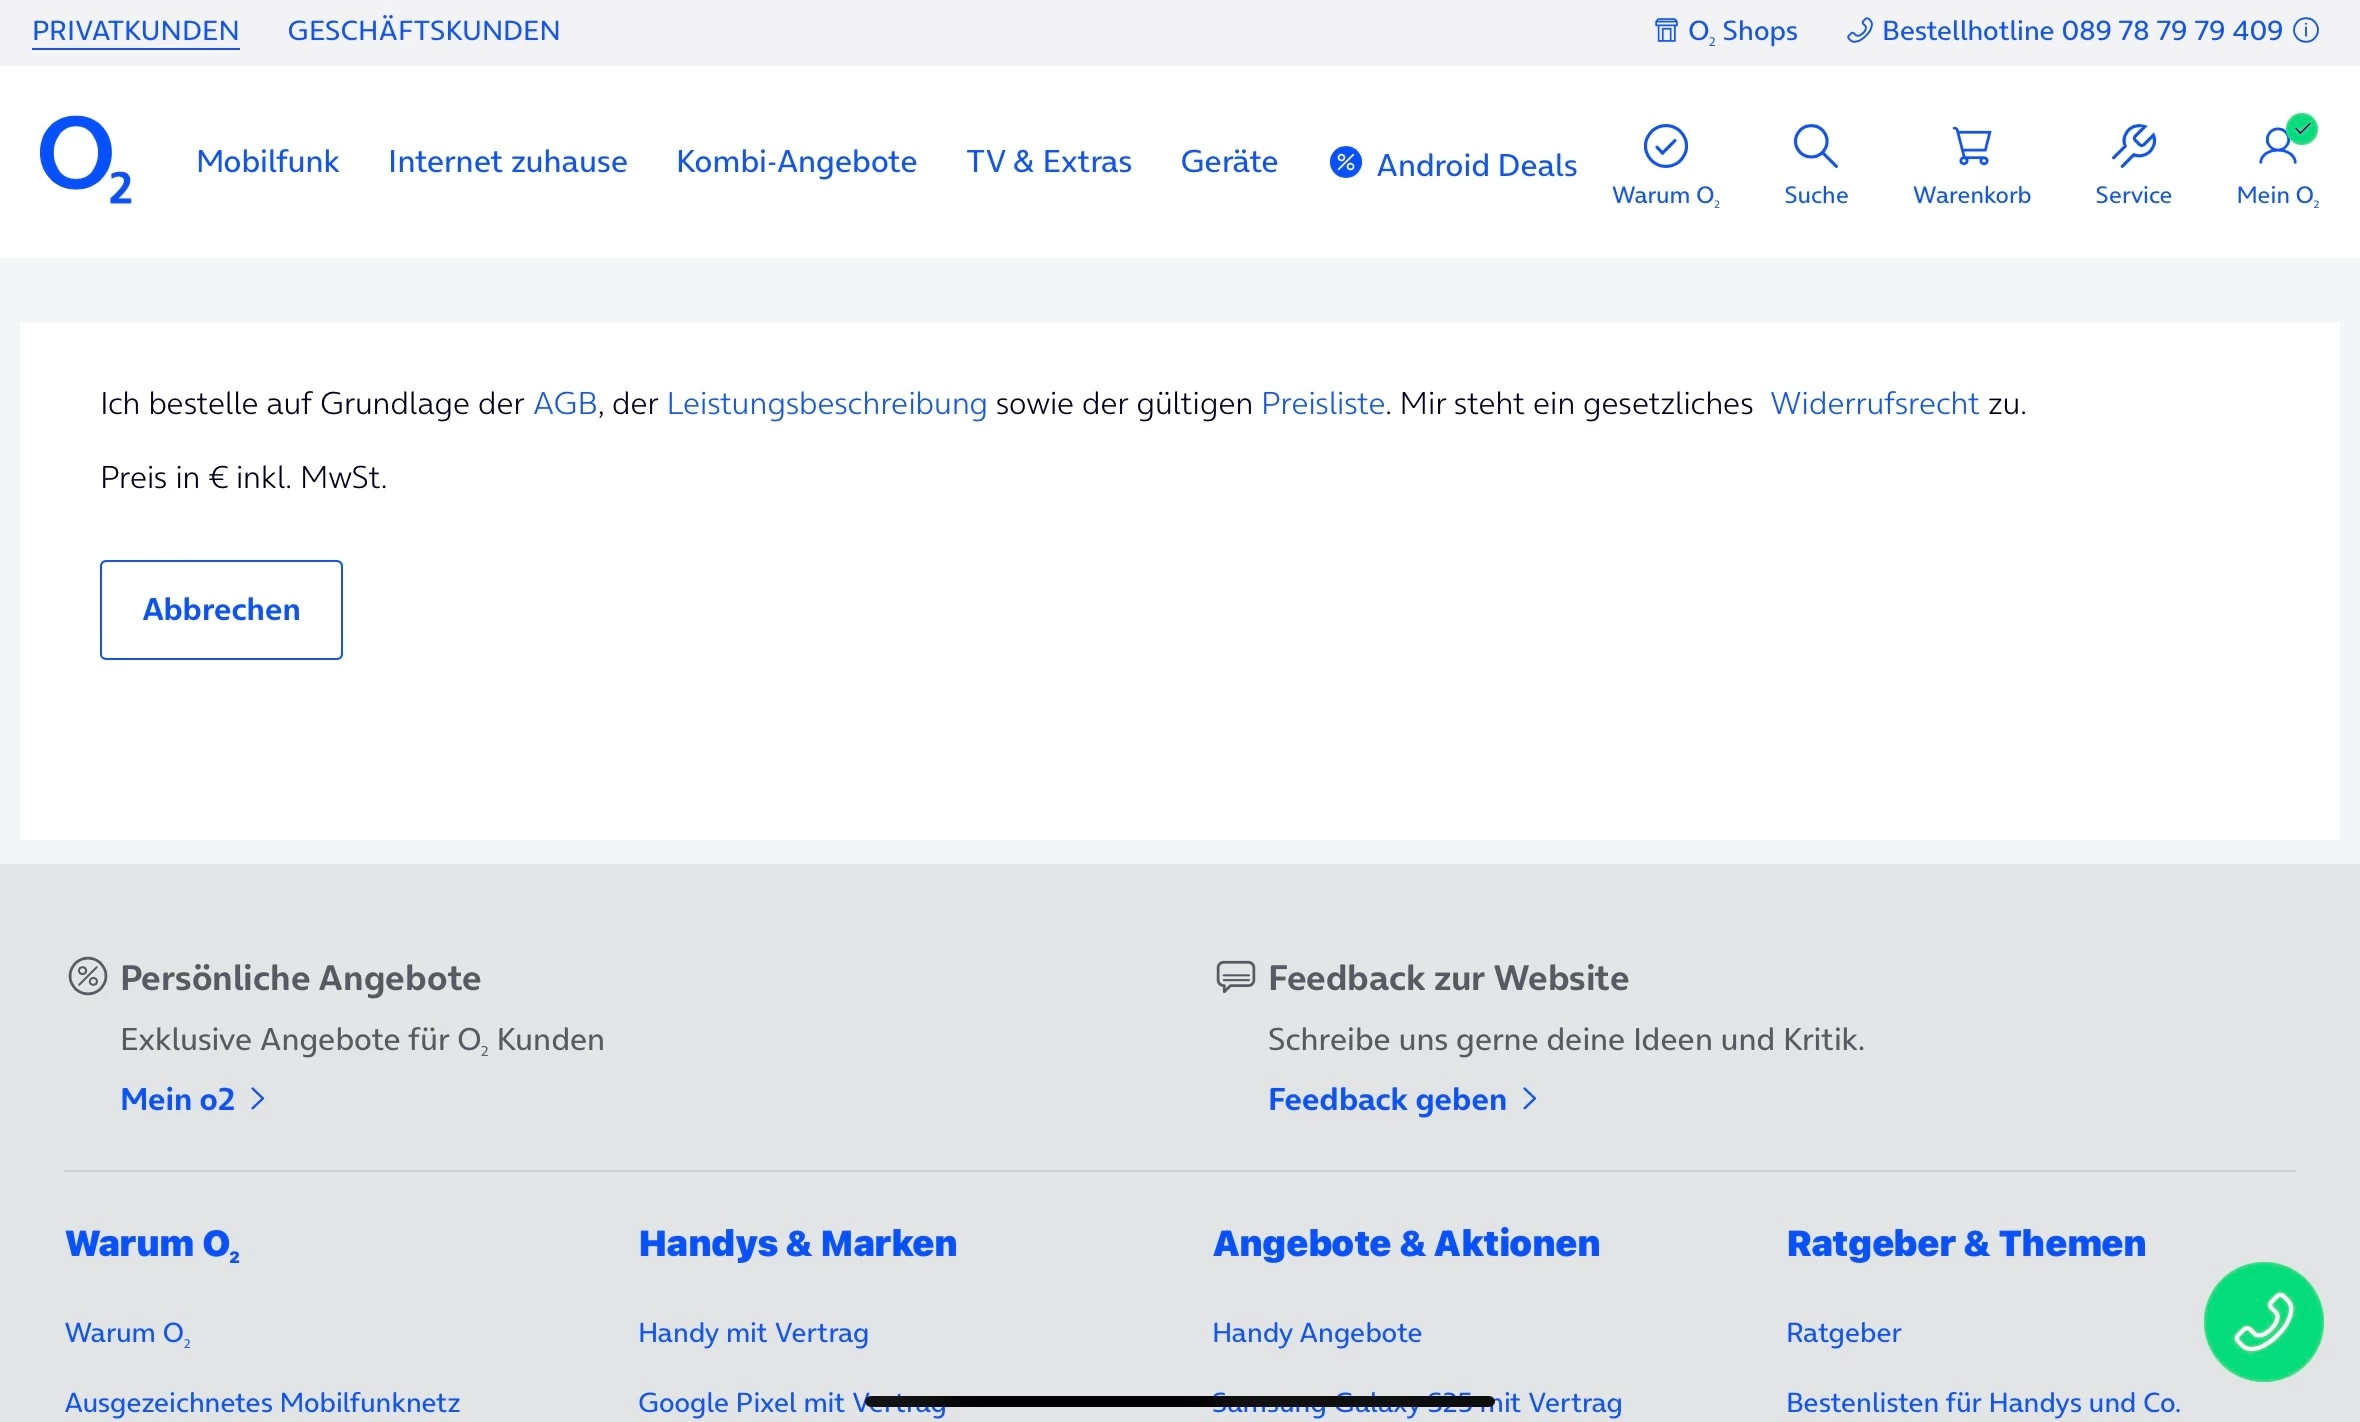This screenshot has height=1422, width=2360.
Task: Click the Warum O2 checkmark icon
Action: pyautogui.click(x=1665, y=147)
